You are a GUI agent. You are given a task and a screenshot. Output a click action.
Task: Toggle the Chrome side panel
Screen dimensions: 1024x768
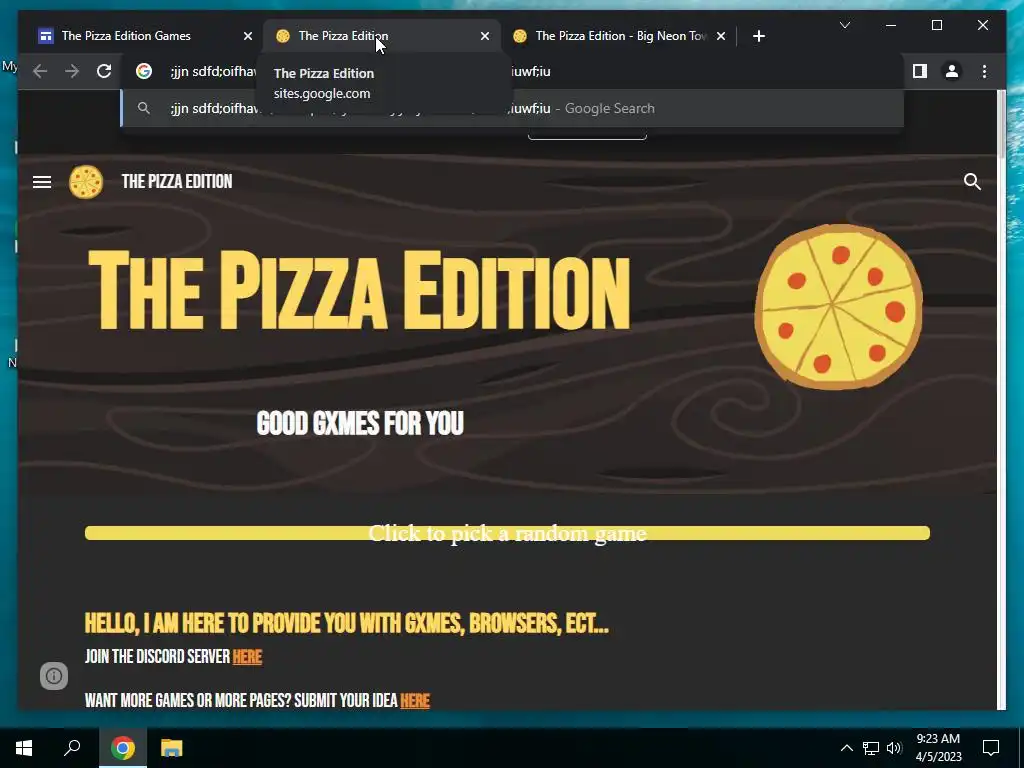(920, 71)
